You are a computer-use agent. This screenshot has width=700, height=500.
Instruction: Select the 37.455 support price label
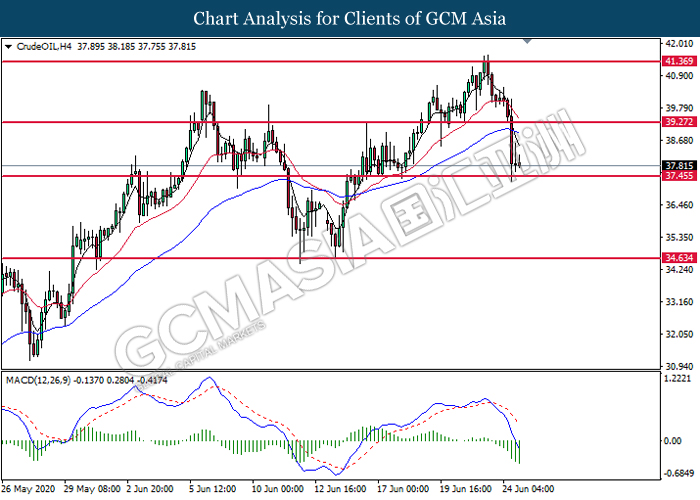(679, 175)
